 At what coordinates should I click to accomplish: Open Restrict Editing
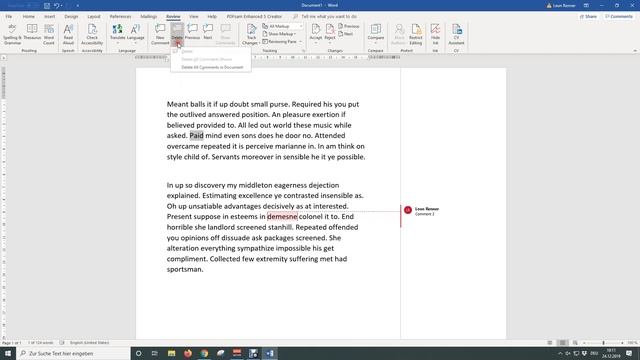tap(416, 34)
